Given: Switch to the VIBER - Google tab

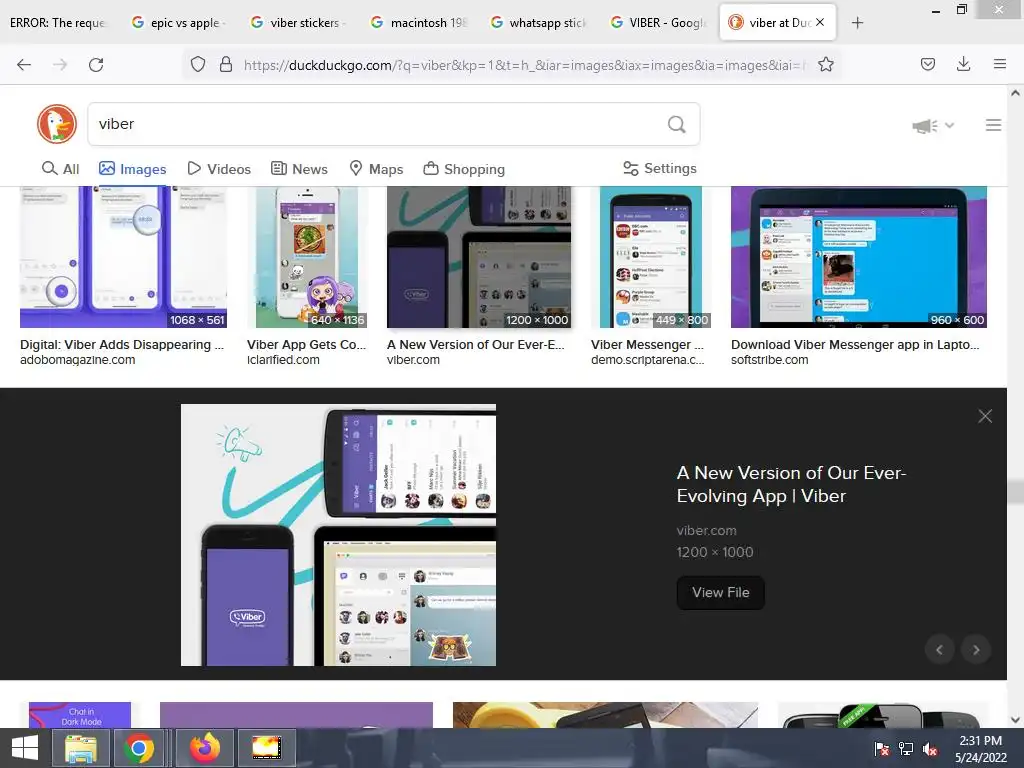Looking at the screenshot, I should coord(658,23).
